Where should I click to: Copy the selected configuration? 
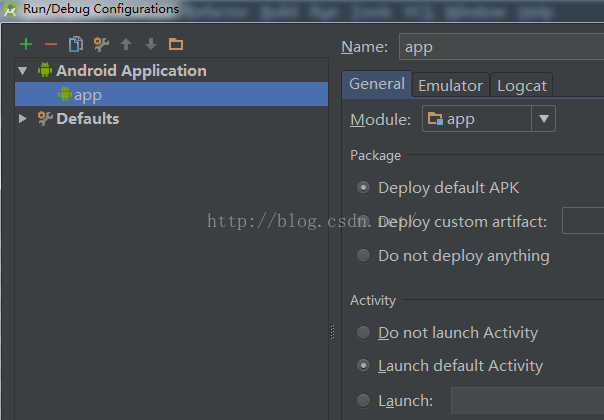coord(76,44)
